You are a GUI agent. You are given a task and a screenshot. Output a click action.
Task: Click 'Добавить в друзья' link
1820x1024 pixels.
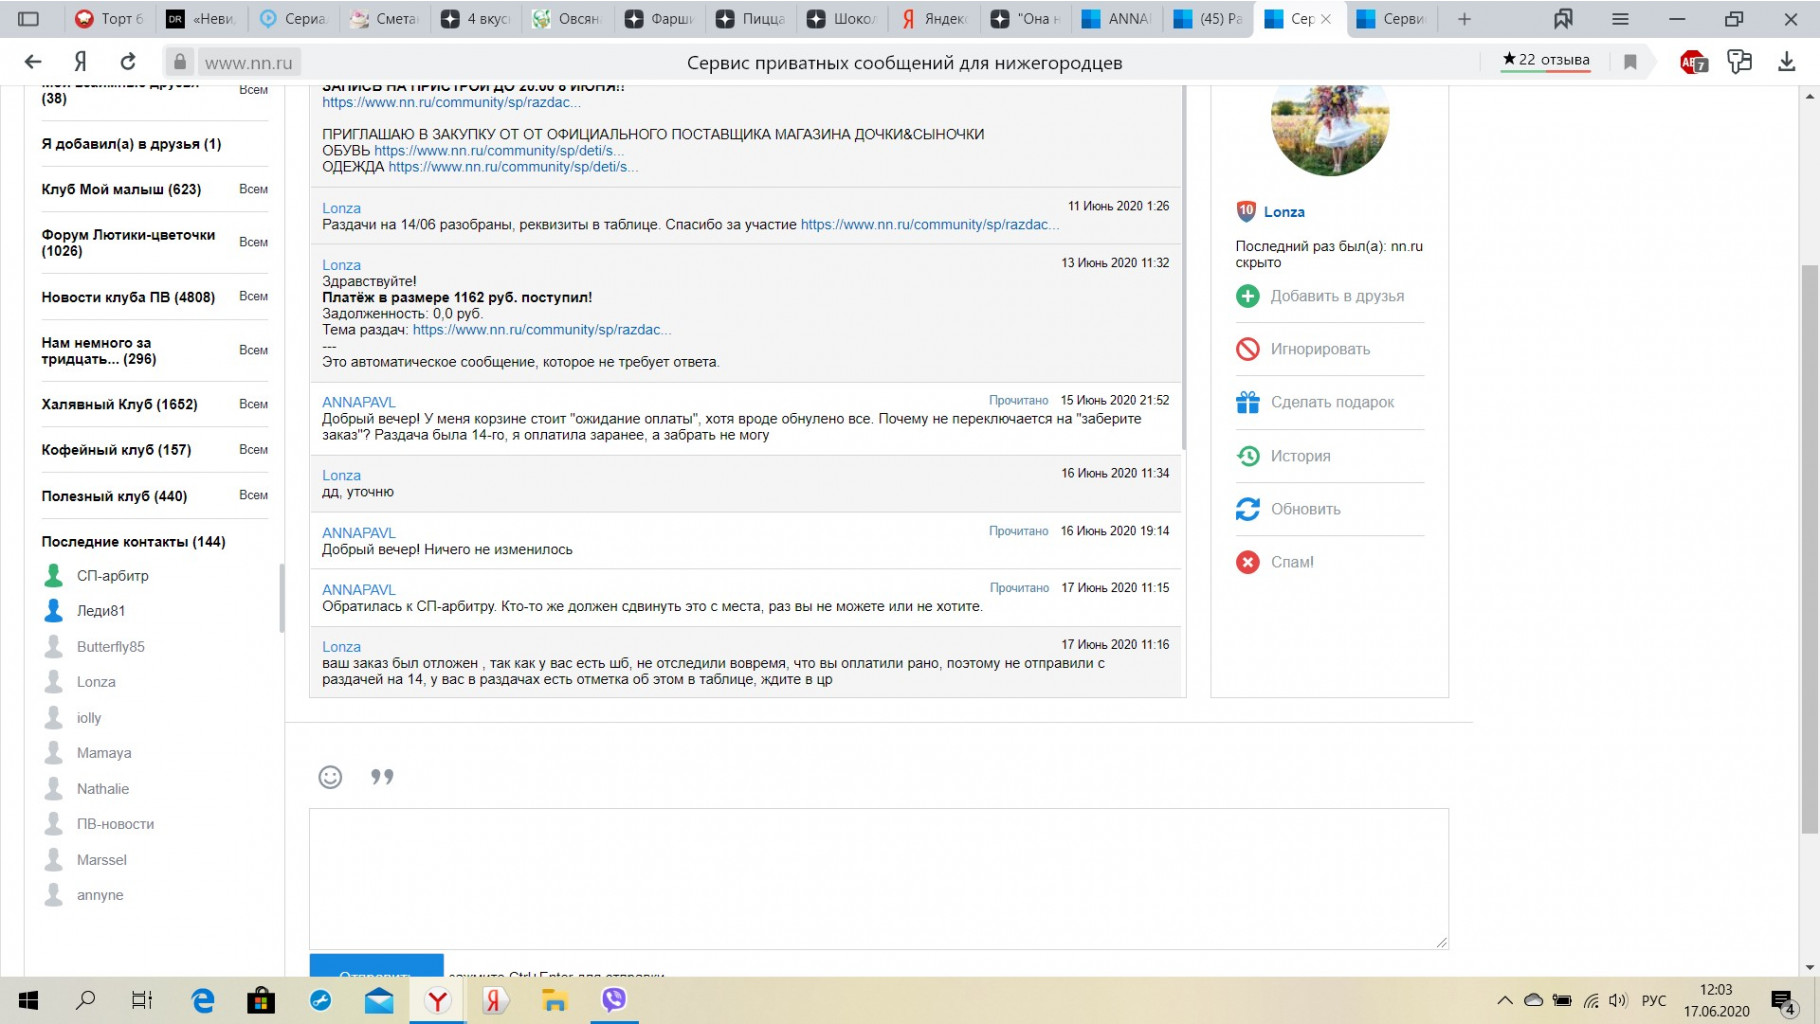click(1337, 296)
